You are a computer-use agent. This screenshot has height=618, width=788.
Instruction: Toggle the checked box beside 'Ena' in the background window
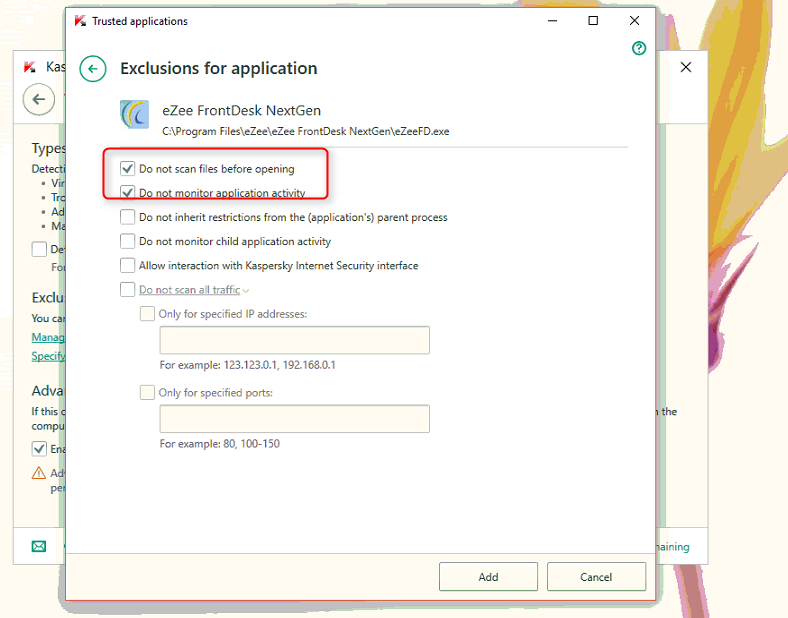click(x=39, y=448)
